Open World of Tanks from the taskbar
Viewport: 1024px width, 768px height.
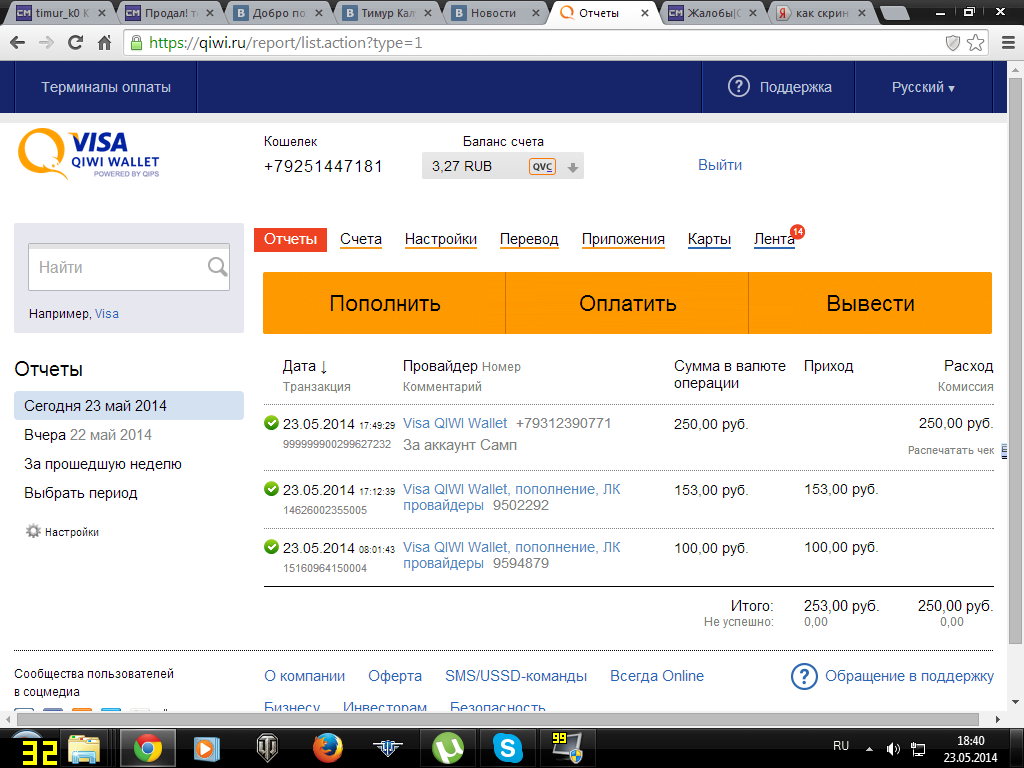(x=268, y=748)
